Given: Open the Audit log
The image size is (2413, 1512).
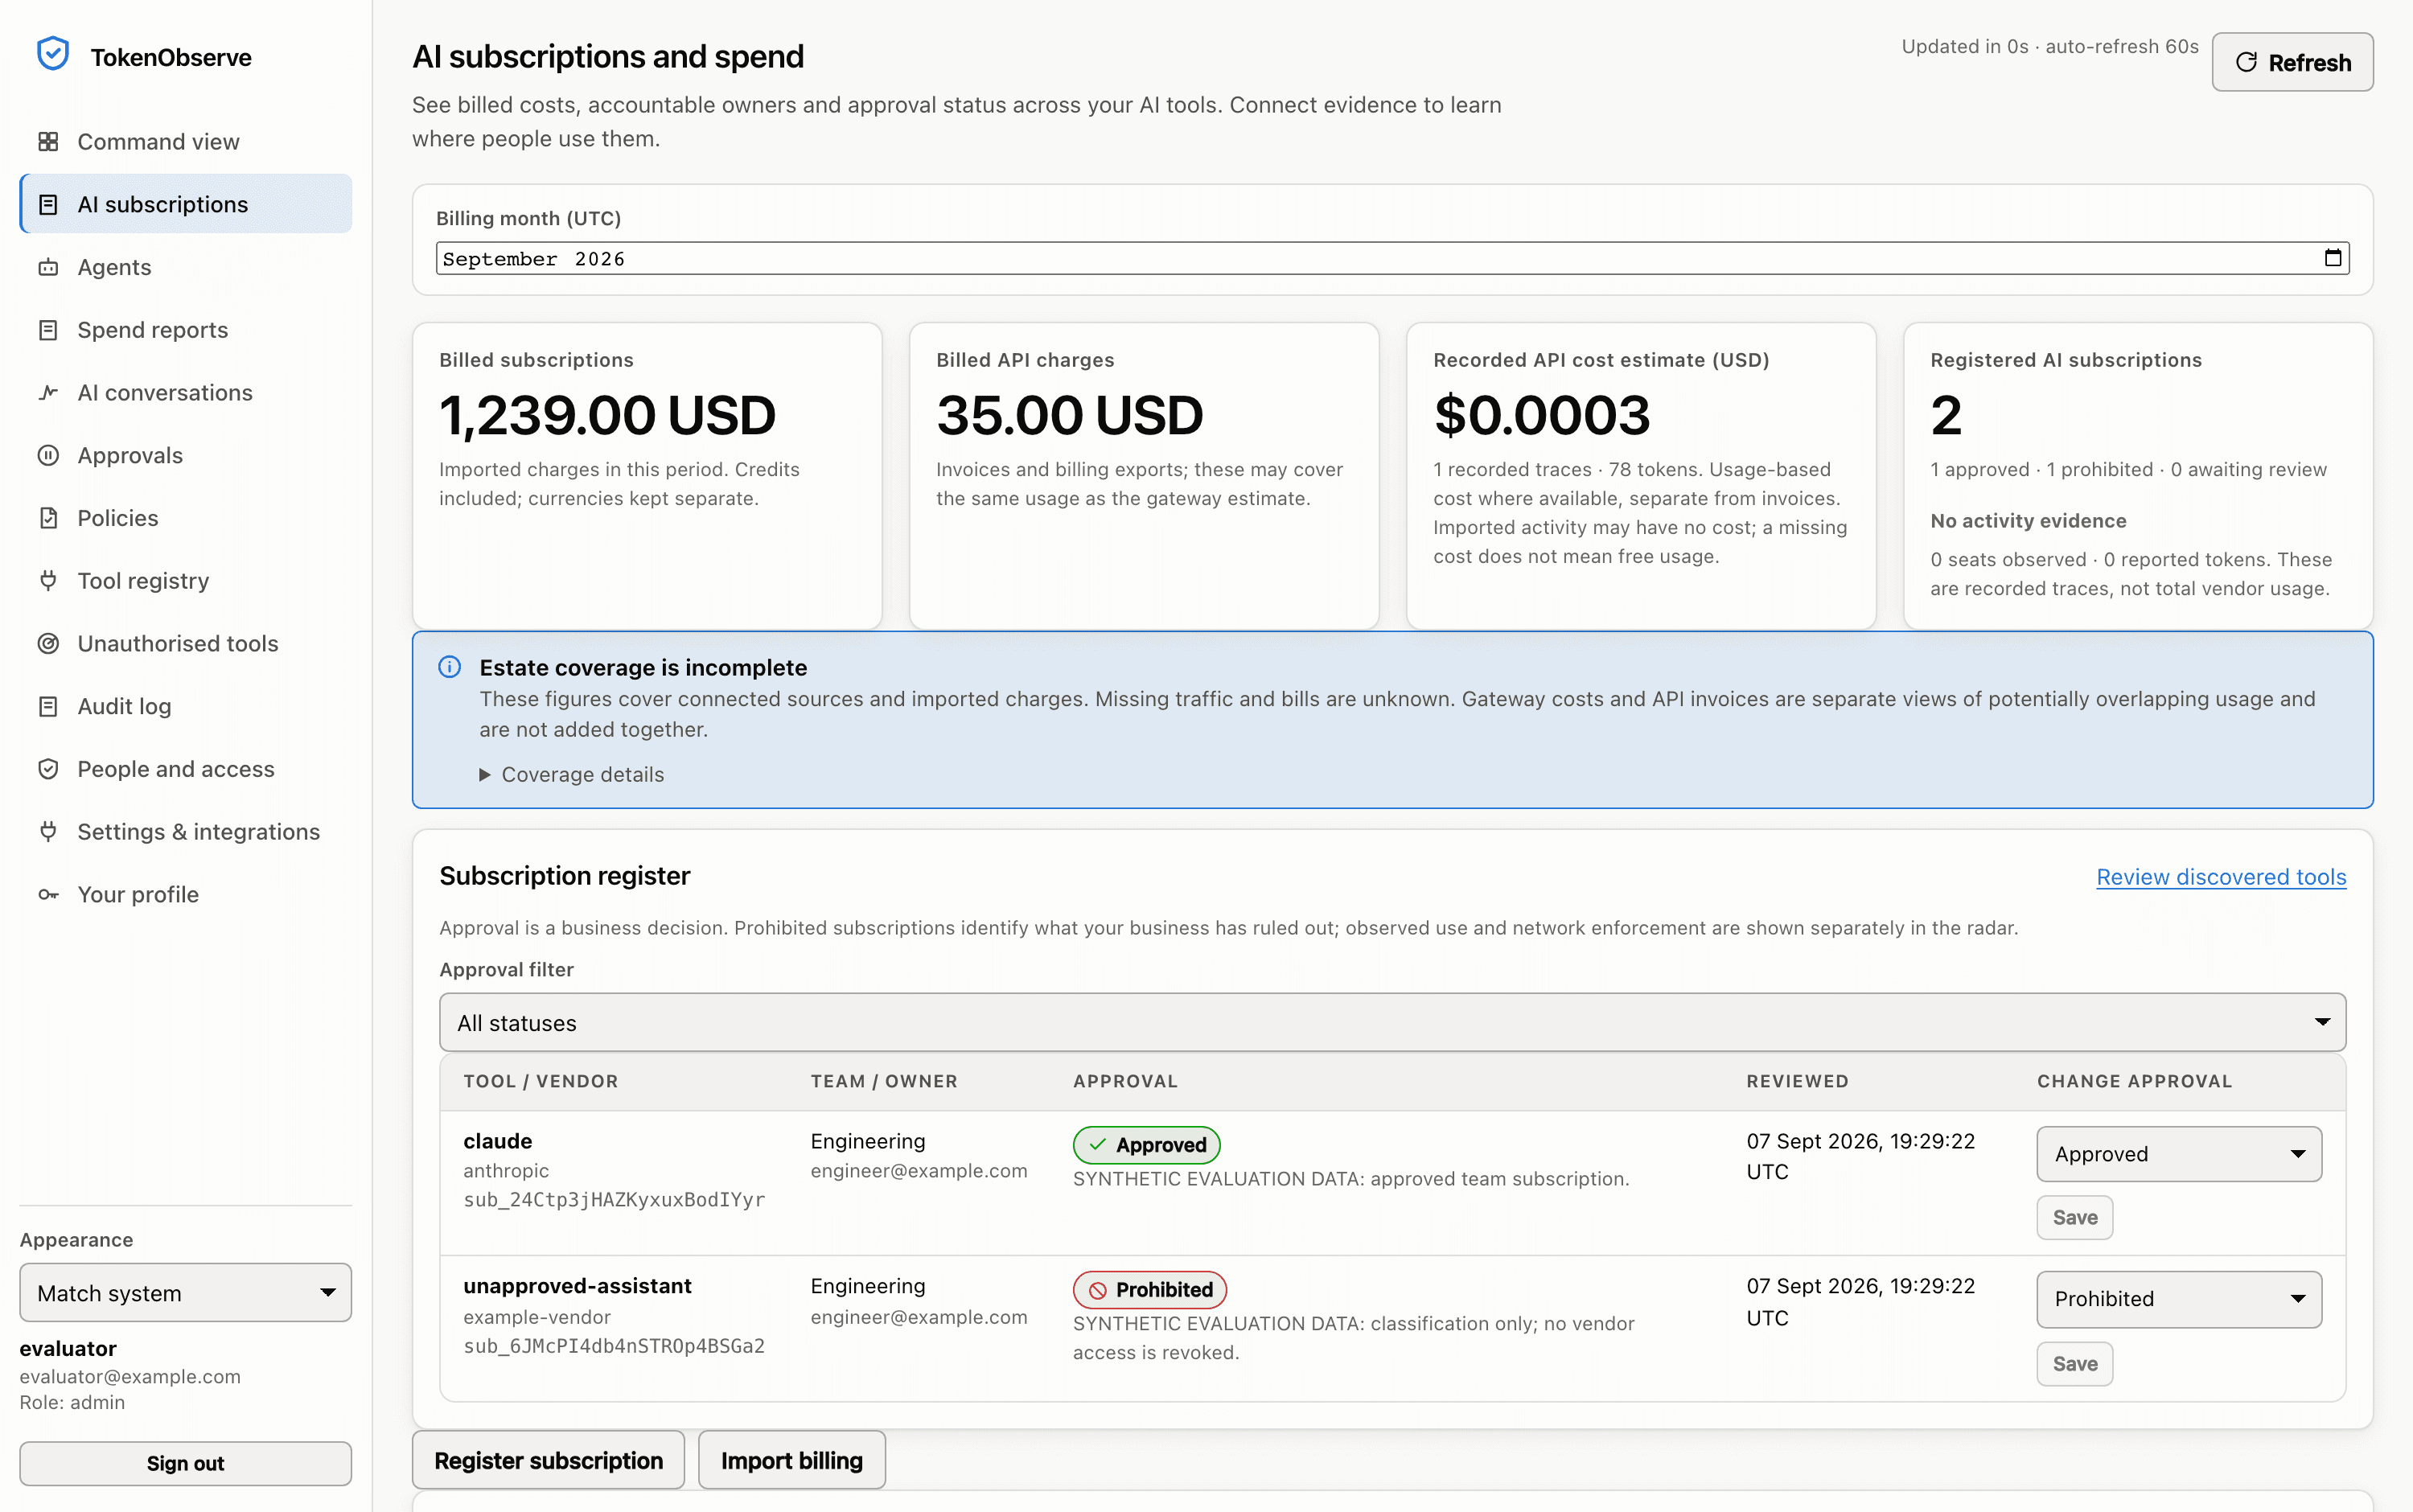Looking at the screenshot, I should click(x=186, y=706).
